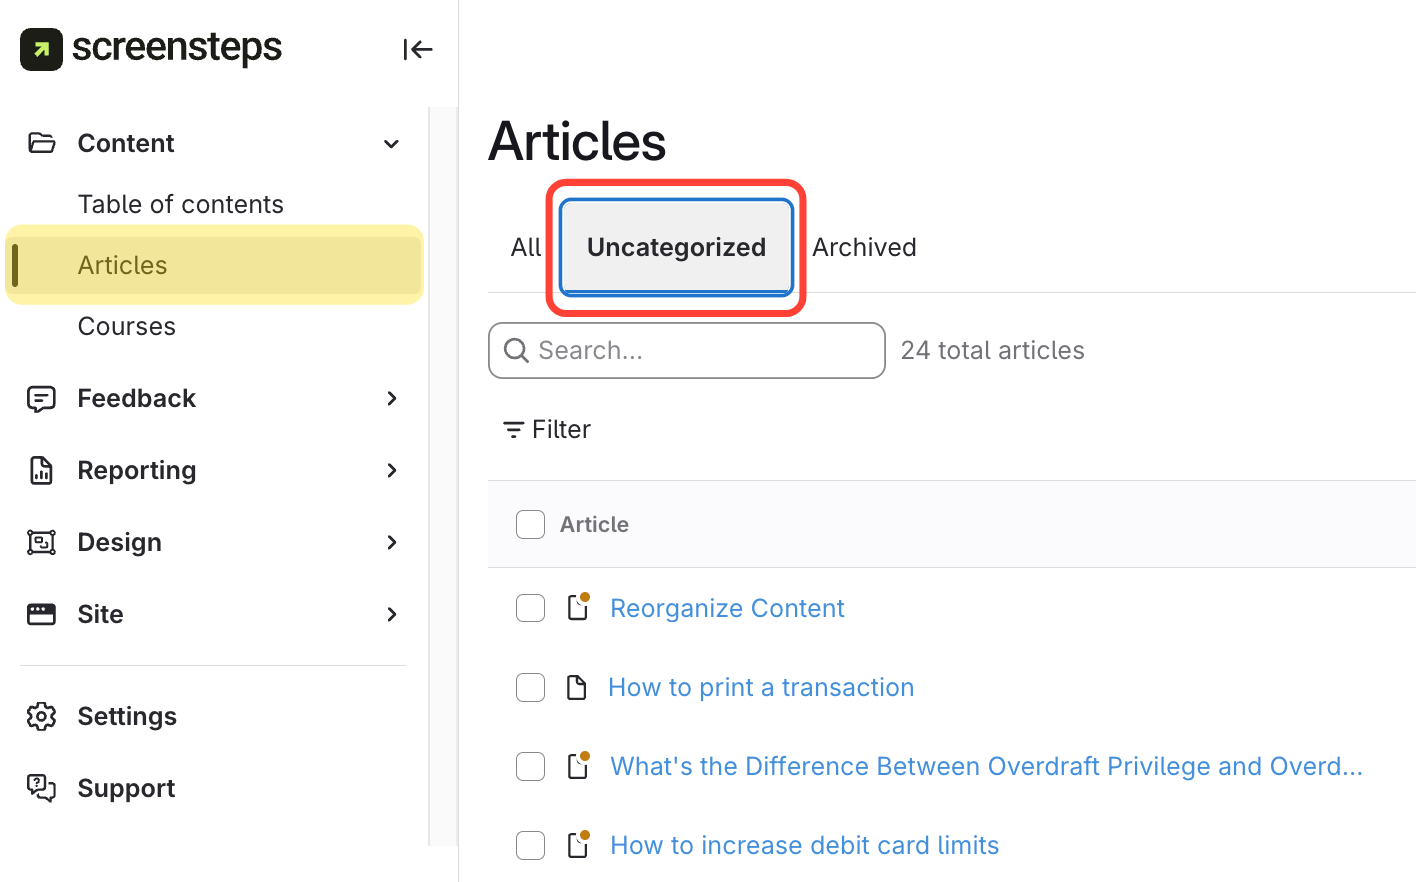The height and width of the screenshot is (882, 1416).
Task: Select checkbox for How to print a transaction
Action: [x=530, y=687]
